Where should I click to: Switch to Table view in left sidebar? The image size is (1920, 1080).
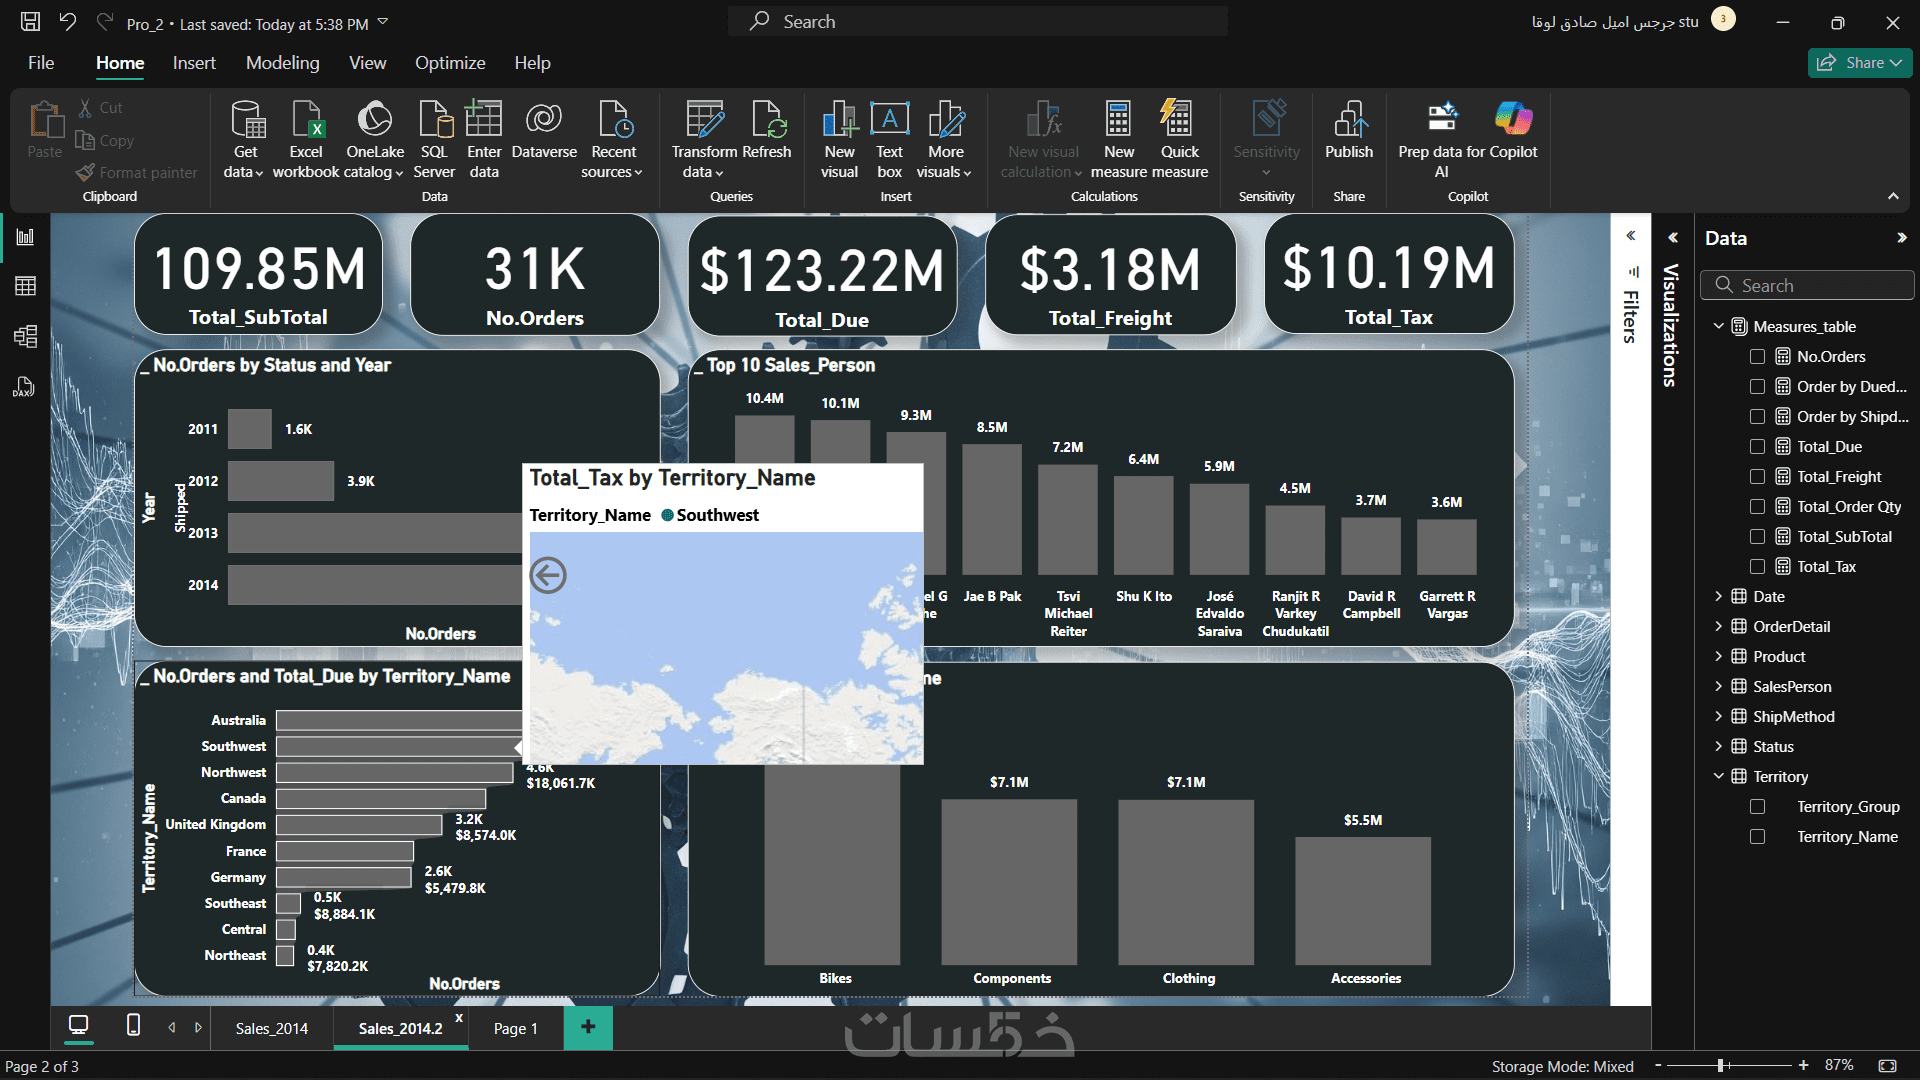point(26,286)
